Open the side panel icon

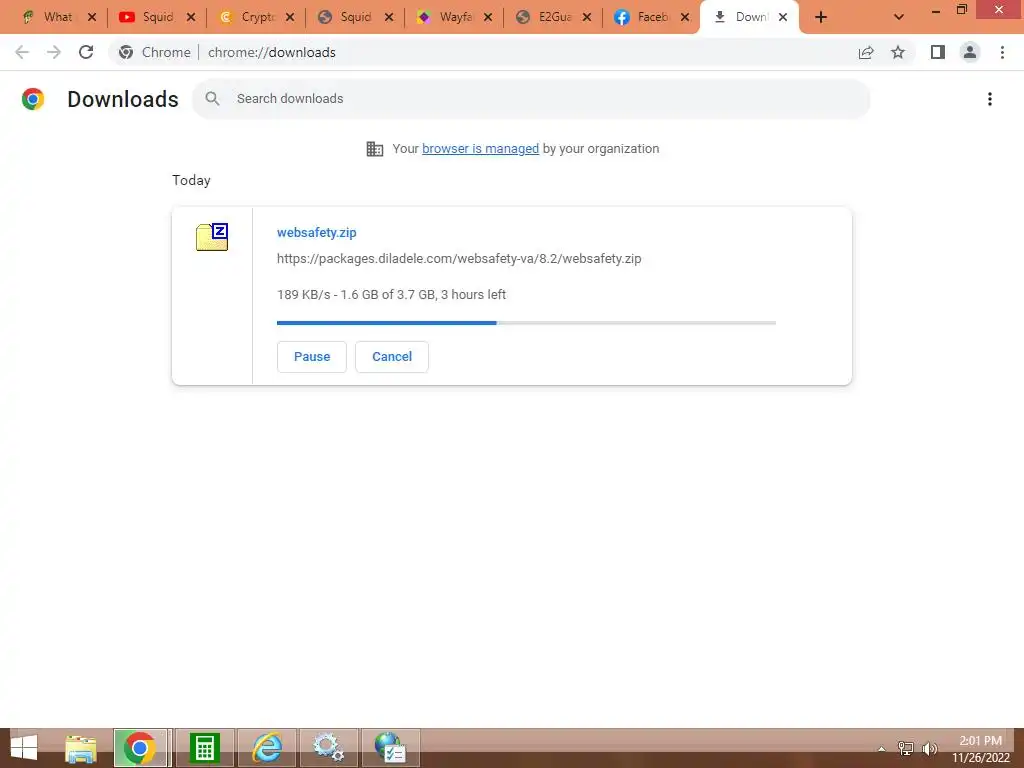pos(938,52)
